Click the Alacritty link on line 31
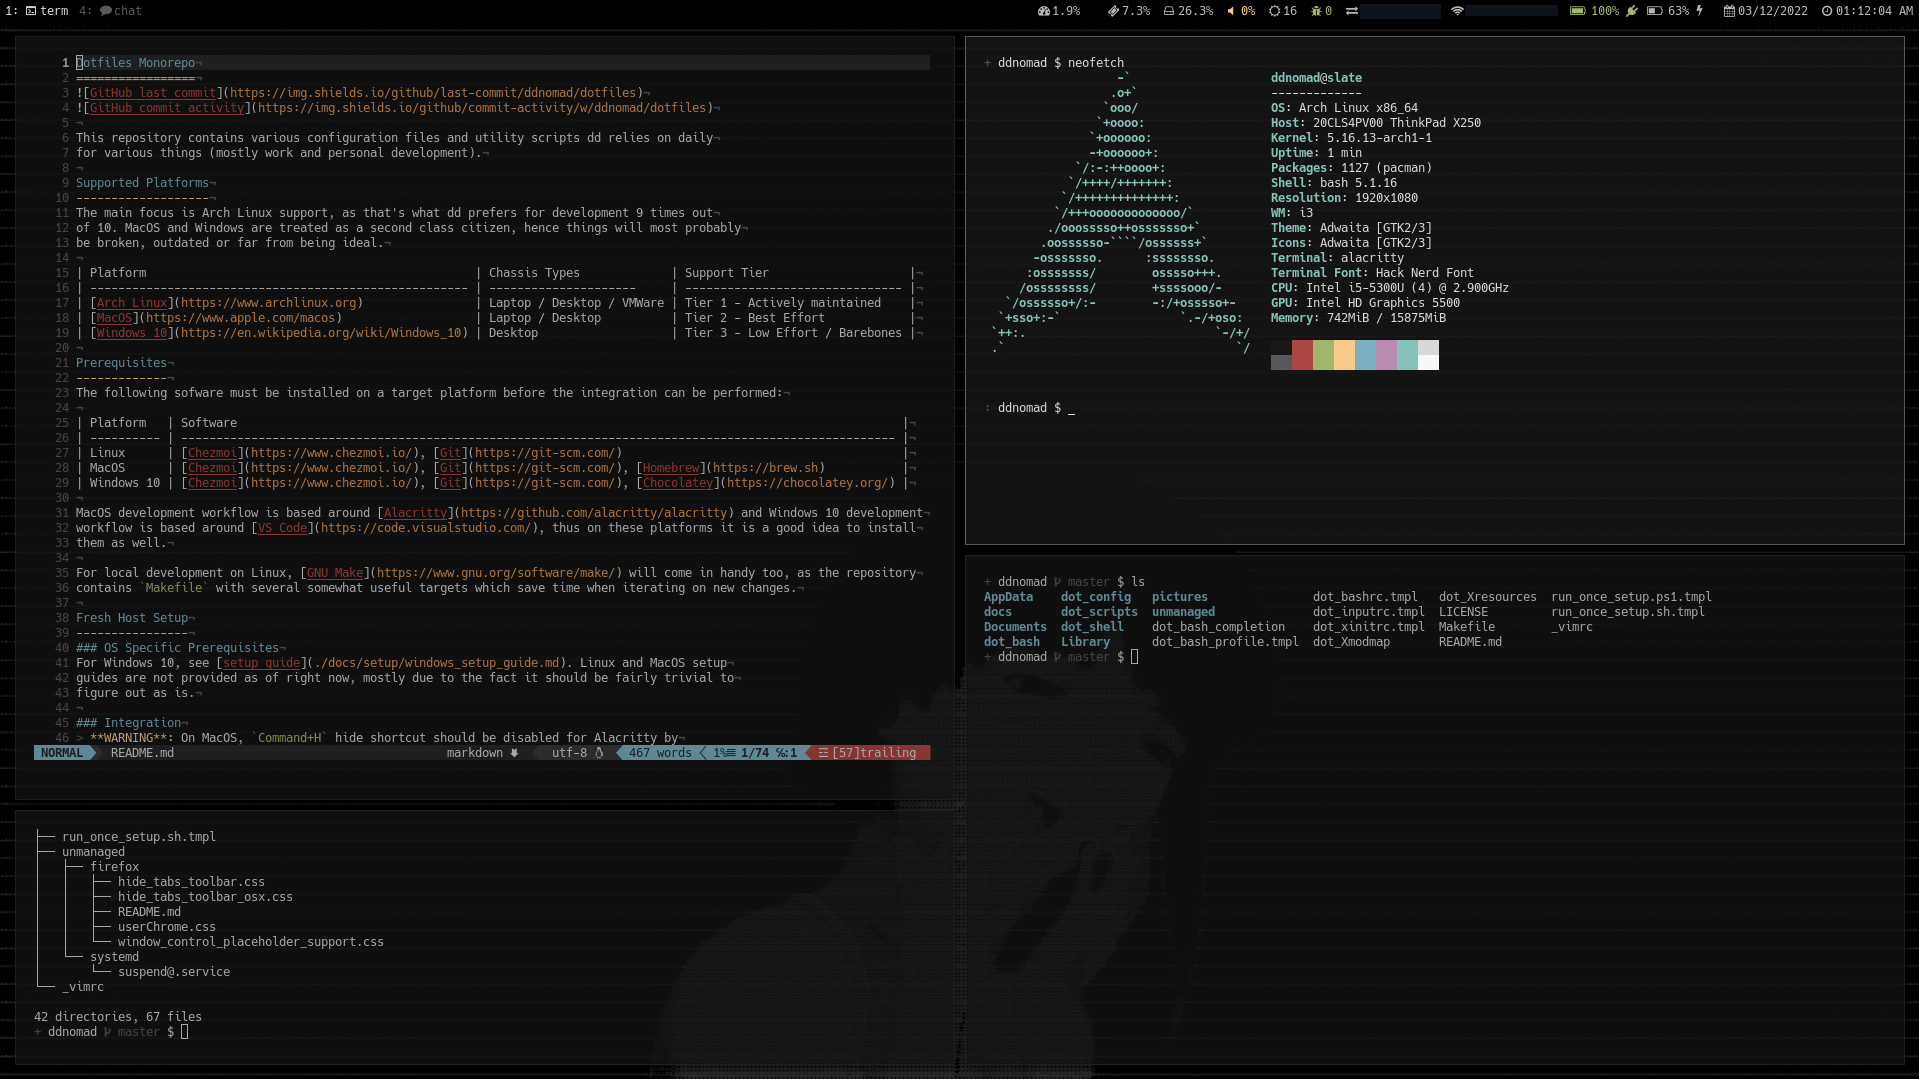Screen dimensions: 1919x1079 415,513
